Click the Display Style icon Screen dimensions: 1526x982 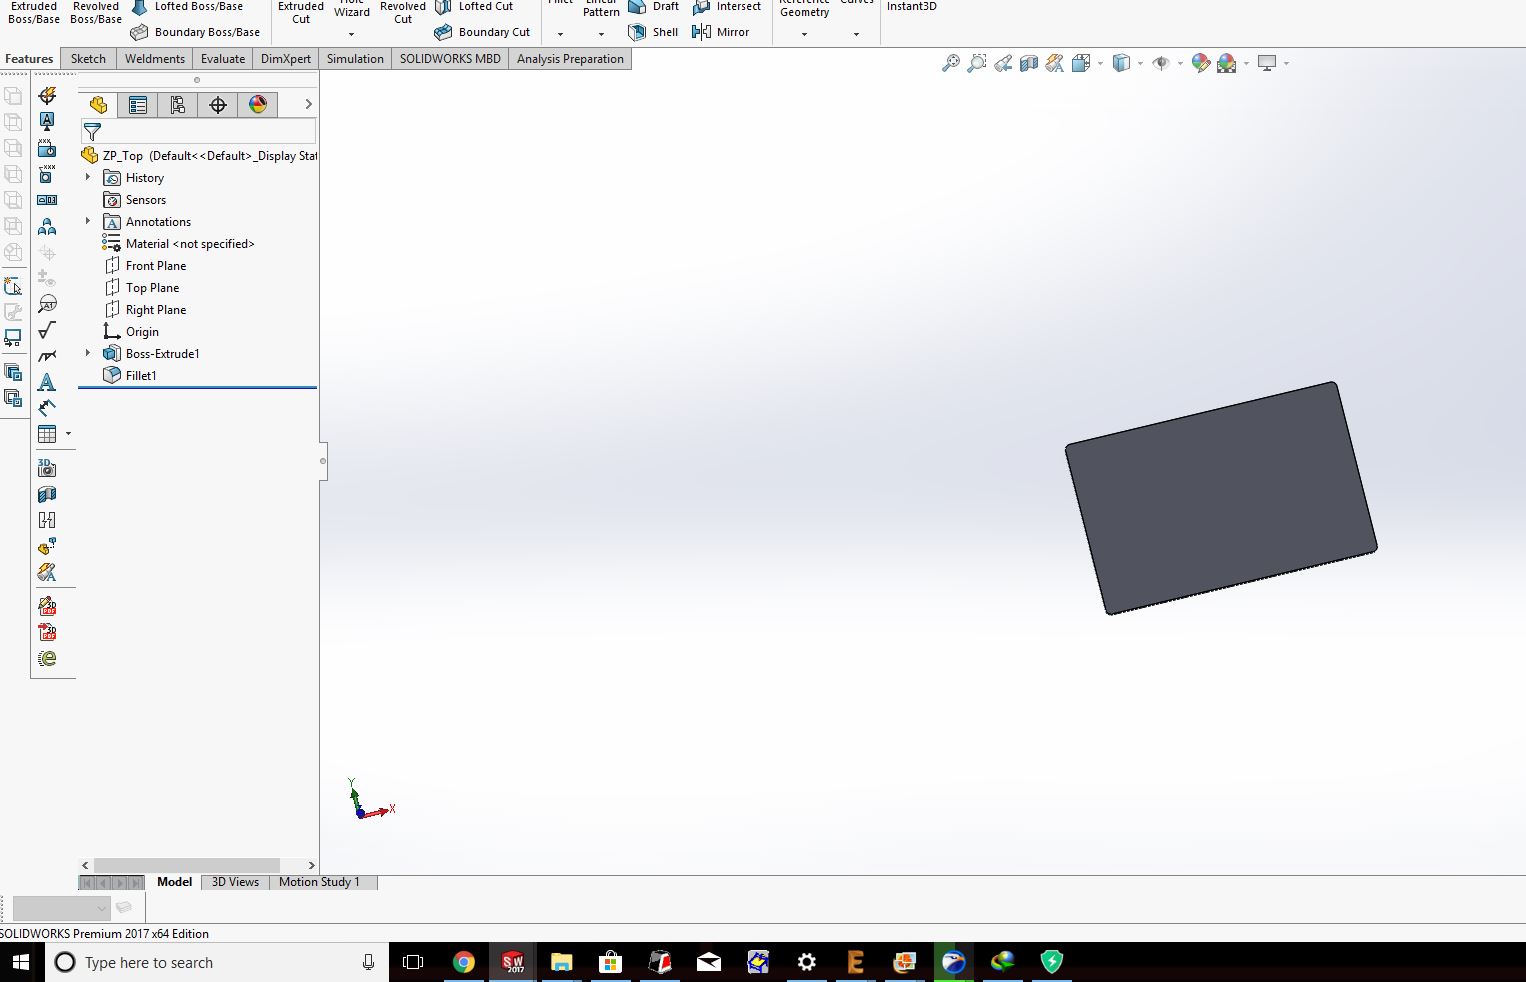pos(1121,64)
